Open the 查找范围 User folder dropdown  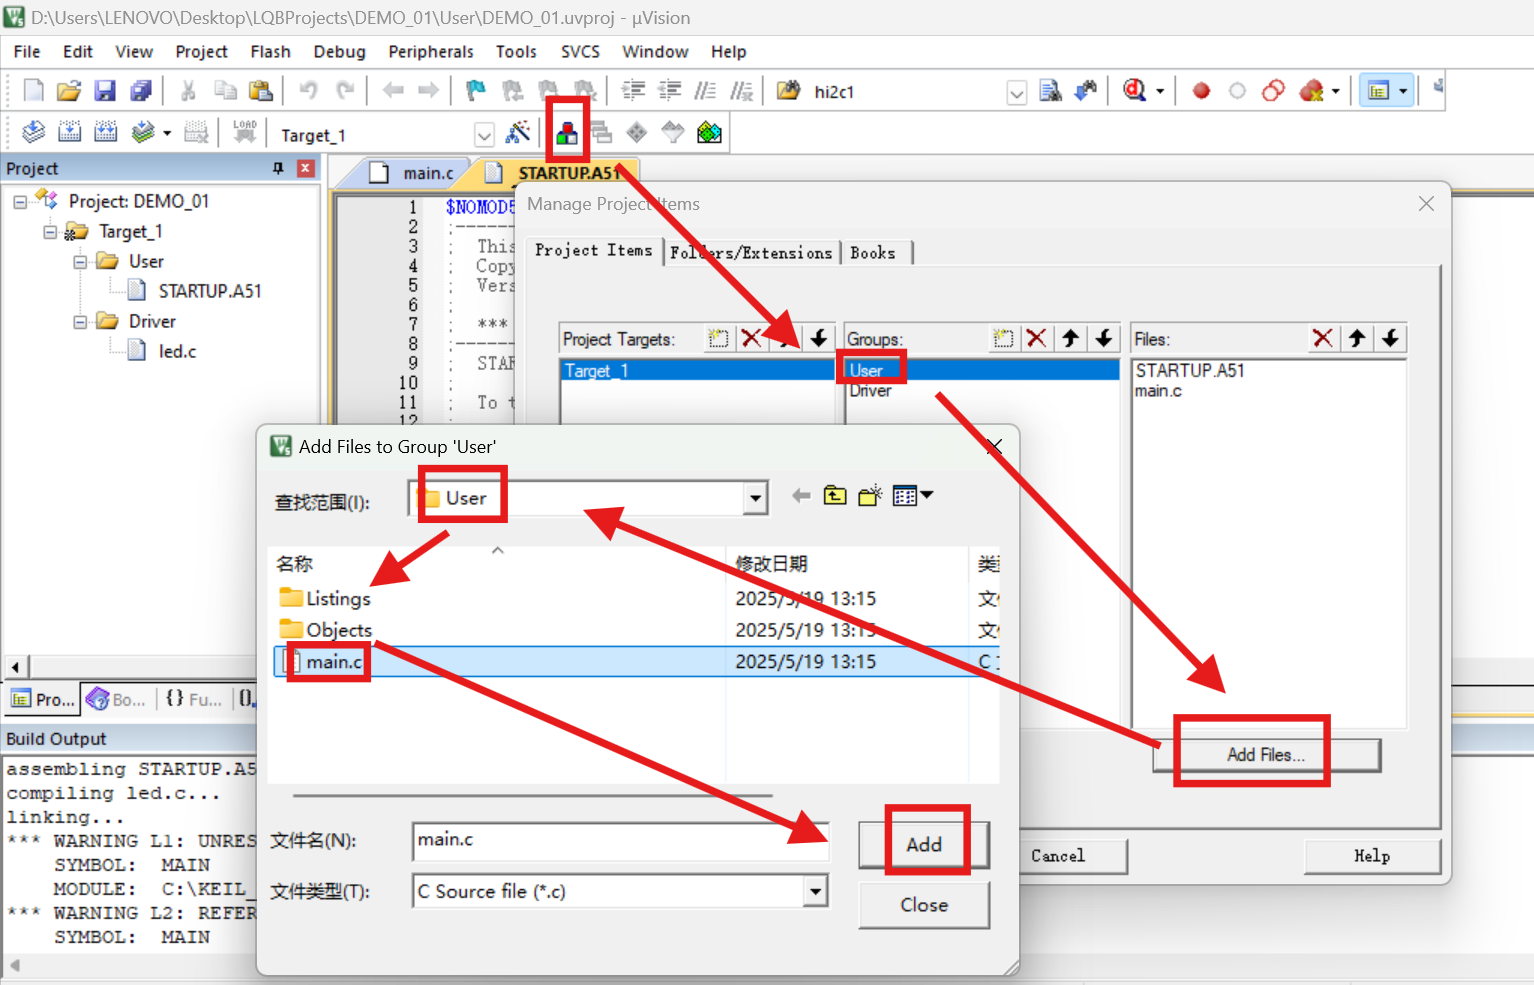pos(755,497)
